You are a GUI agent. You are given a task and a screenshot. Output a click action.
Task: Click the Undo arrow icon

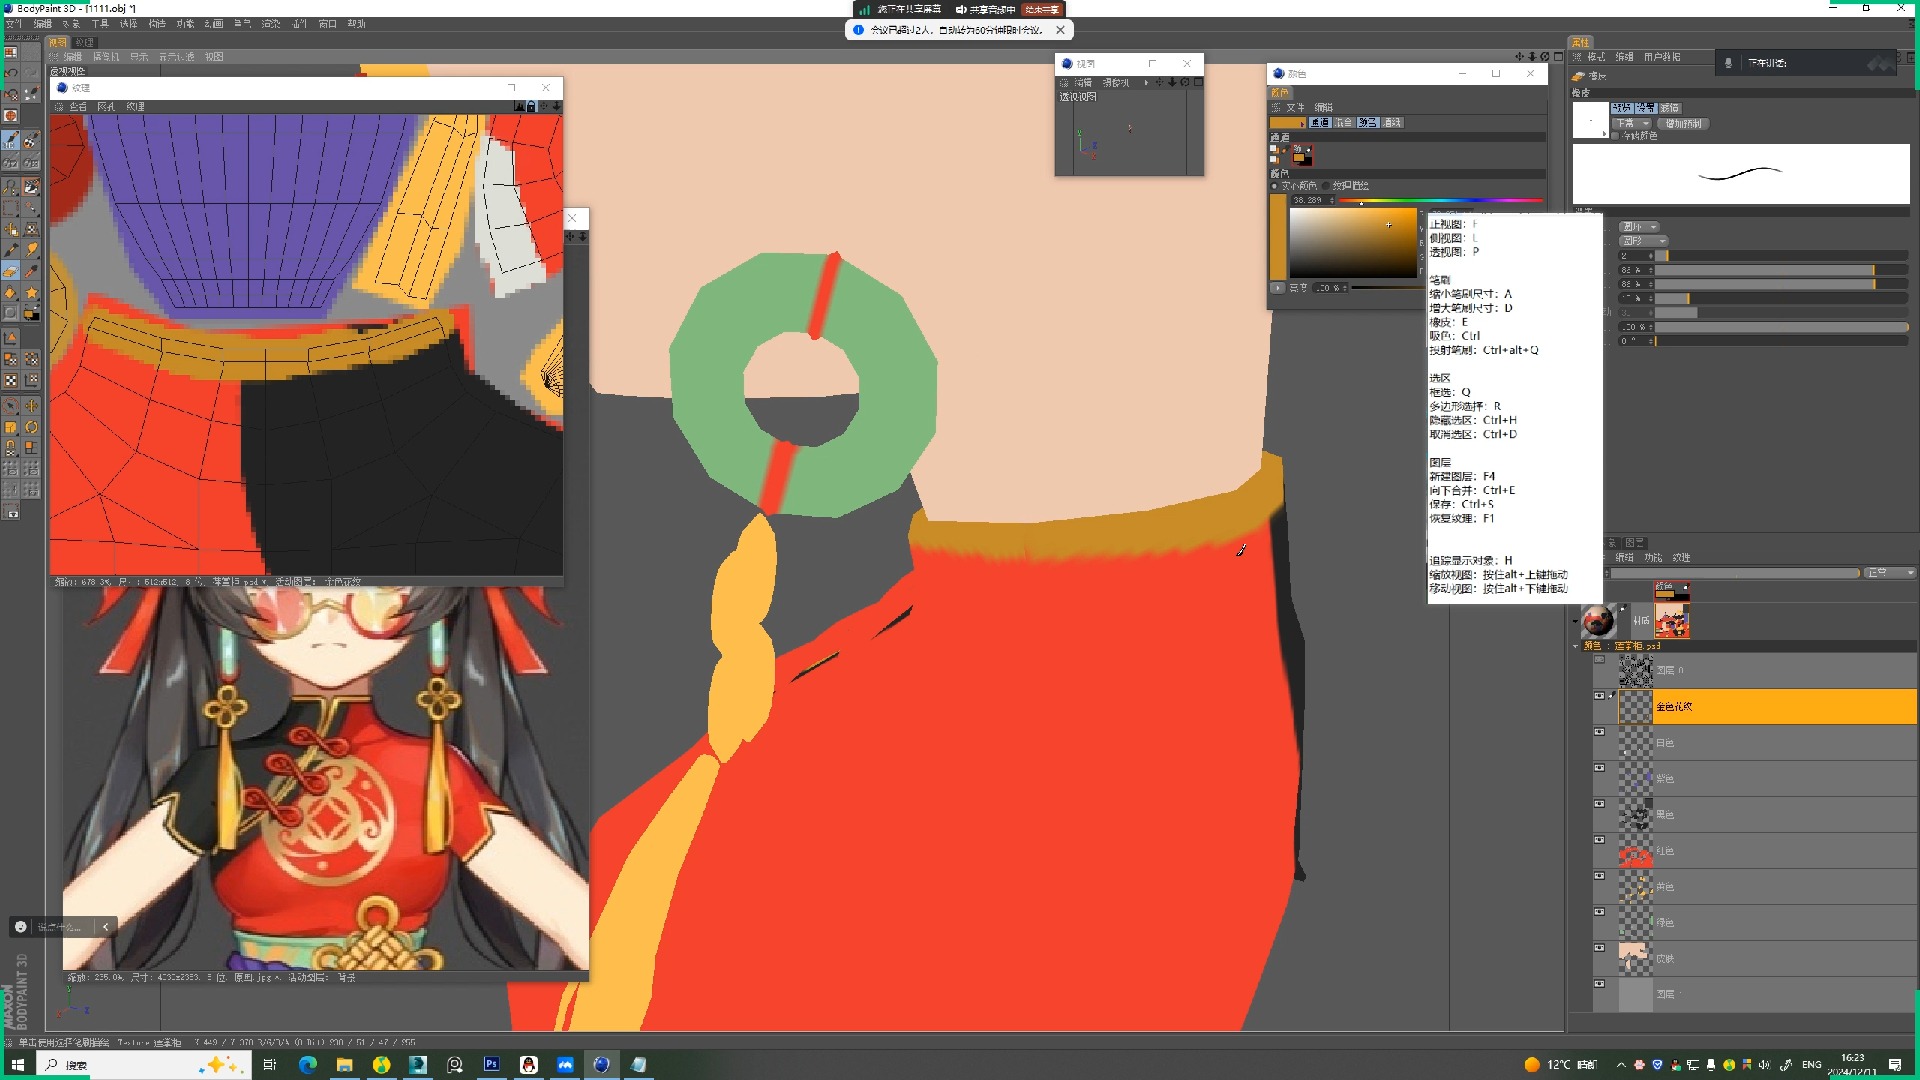pyautogui.click(x=11, y=73)
